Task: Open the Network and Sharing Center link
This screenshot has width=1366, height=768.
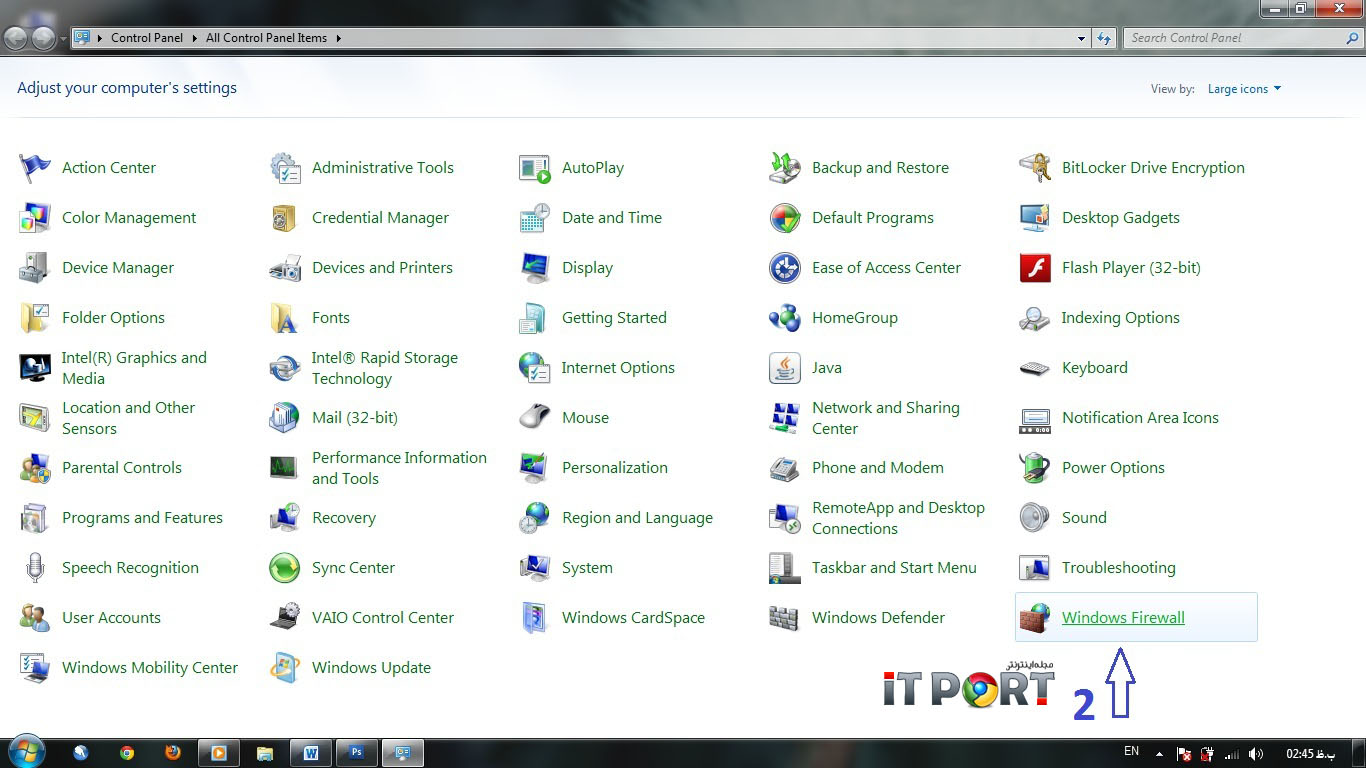Action: (886, 418)
